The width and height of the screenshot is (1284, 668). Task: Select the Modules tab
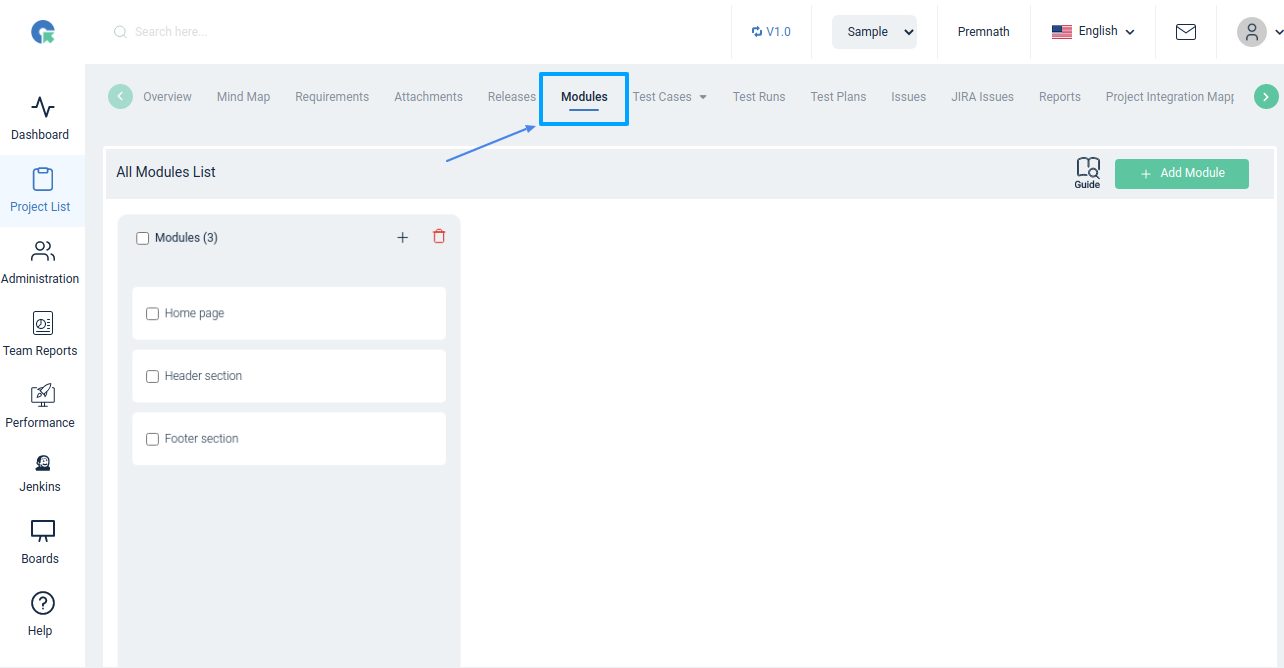[584, 97]
